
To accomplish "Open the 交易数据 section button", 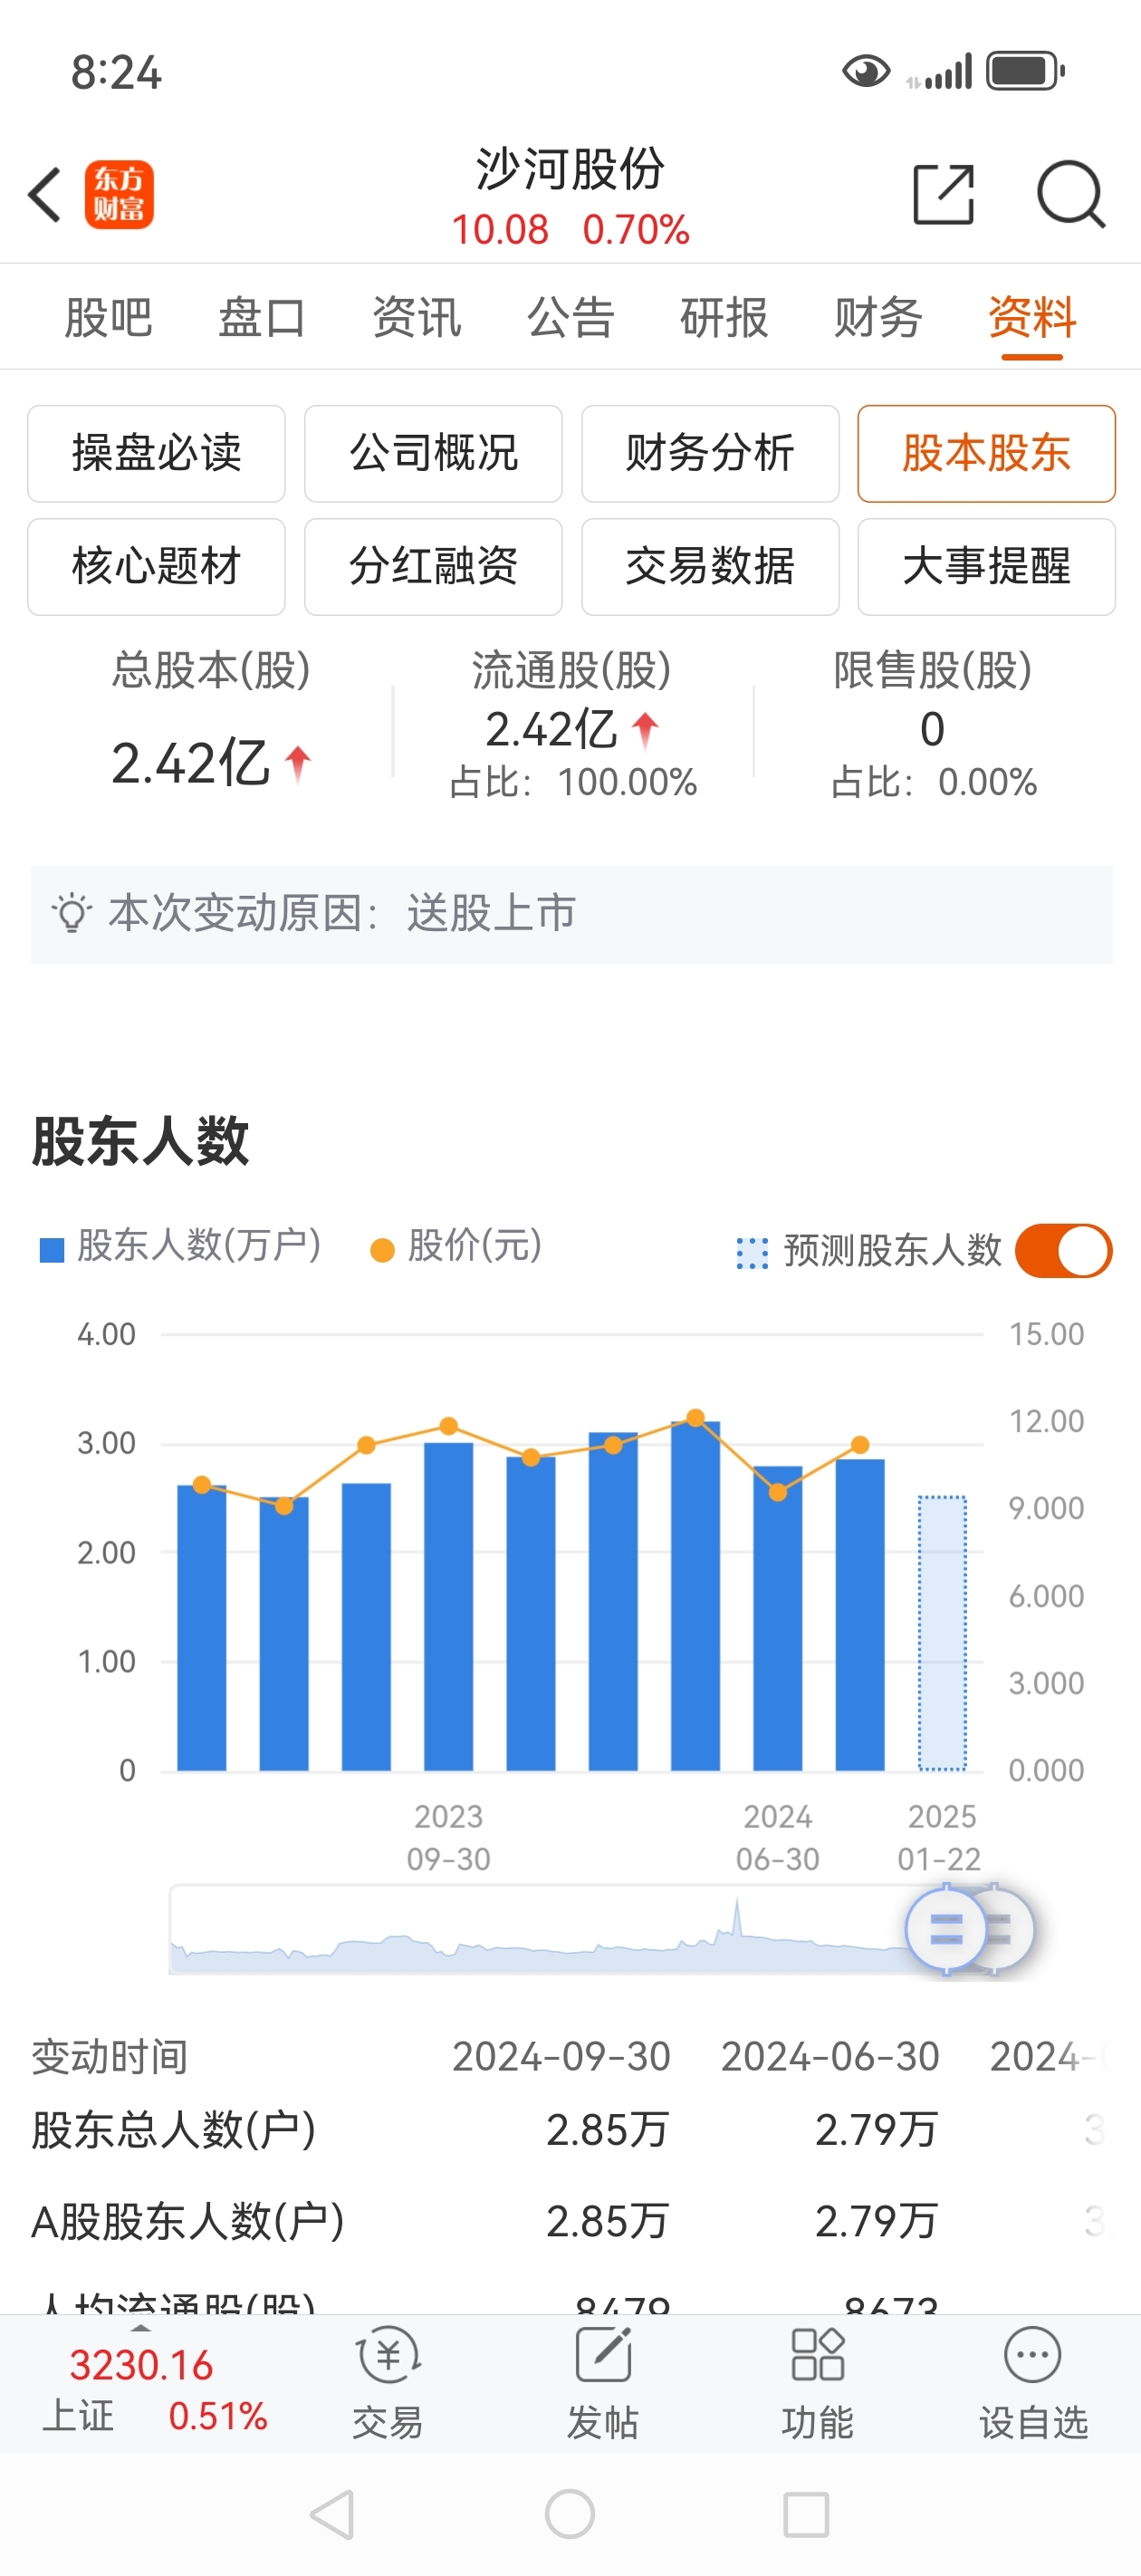I will [710, 566].
